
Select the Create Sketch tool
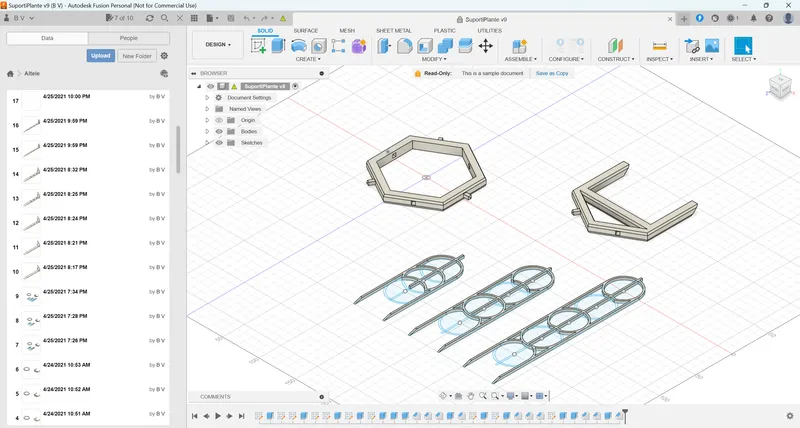(259, 46)
